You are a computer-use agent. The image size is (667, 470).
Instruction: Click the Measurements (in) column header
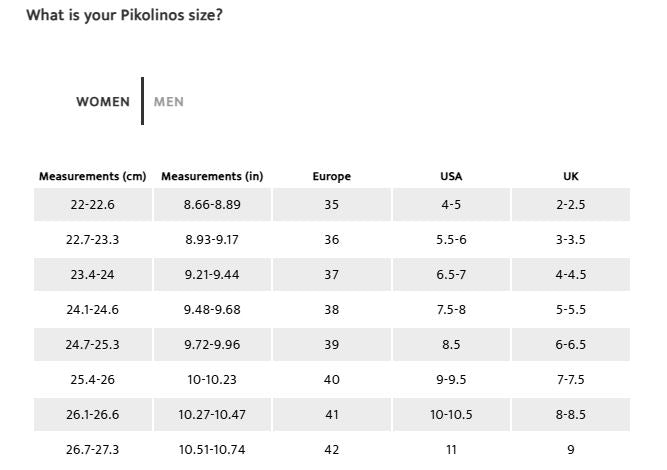(212, 177)
